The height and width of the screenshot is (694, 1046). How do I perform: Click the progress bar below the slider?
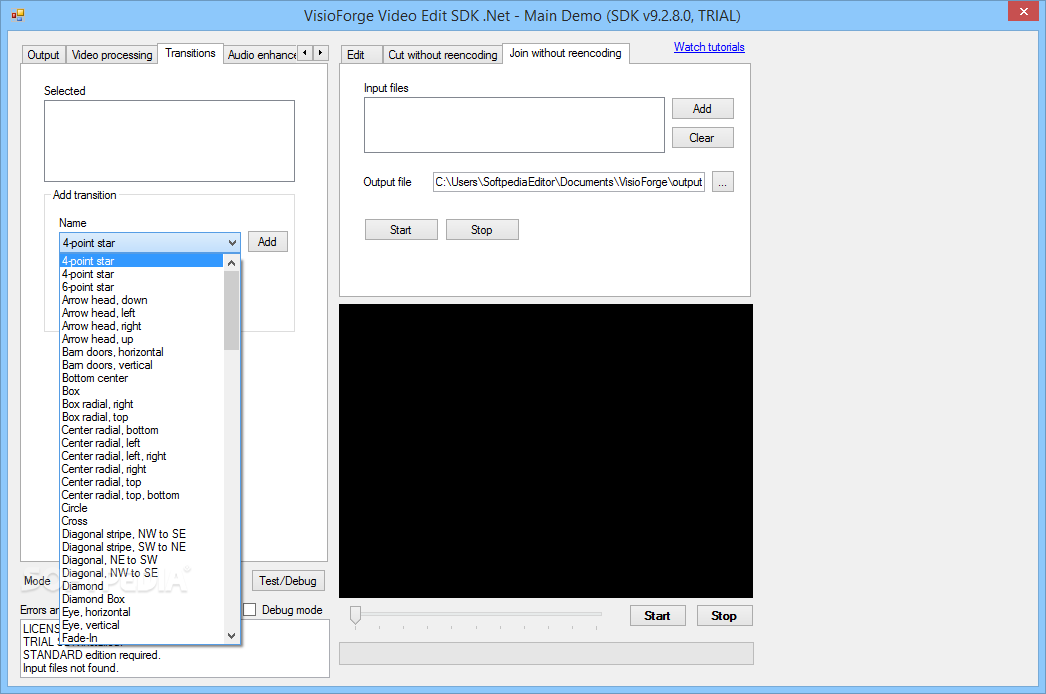coord(546,653)
